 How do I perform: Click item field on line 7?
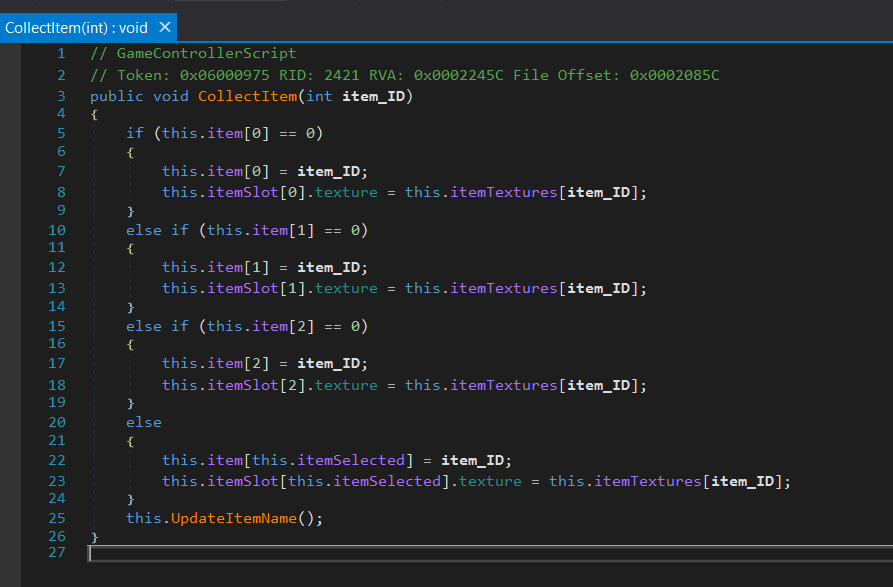pyautogui.click(x=225, y=171)
